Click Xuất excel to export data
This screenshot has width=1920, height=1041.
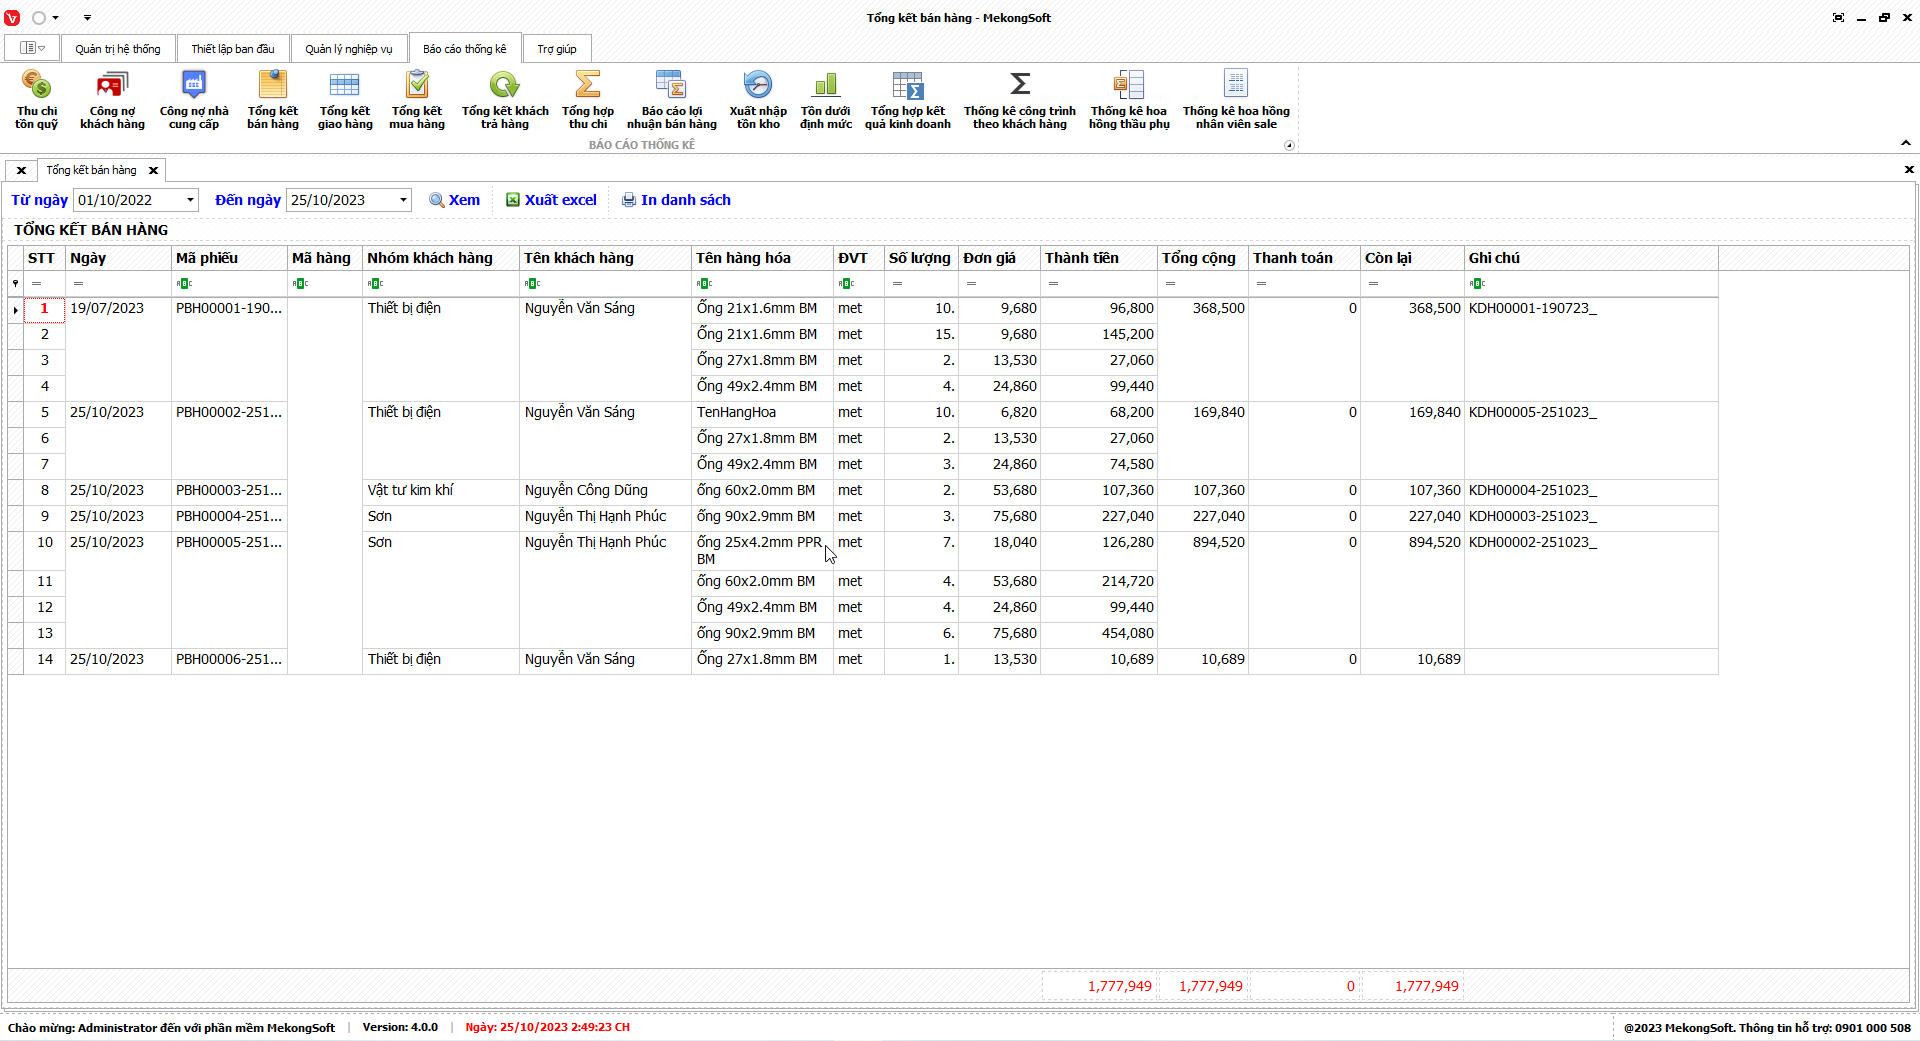click(551, 200)
